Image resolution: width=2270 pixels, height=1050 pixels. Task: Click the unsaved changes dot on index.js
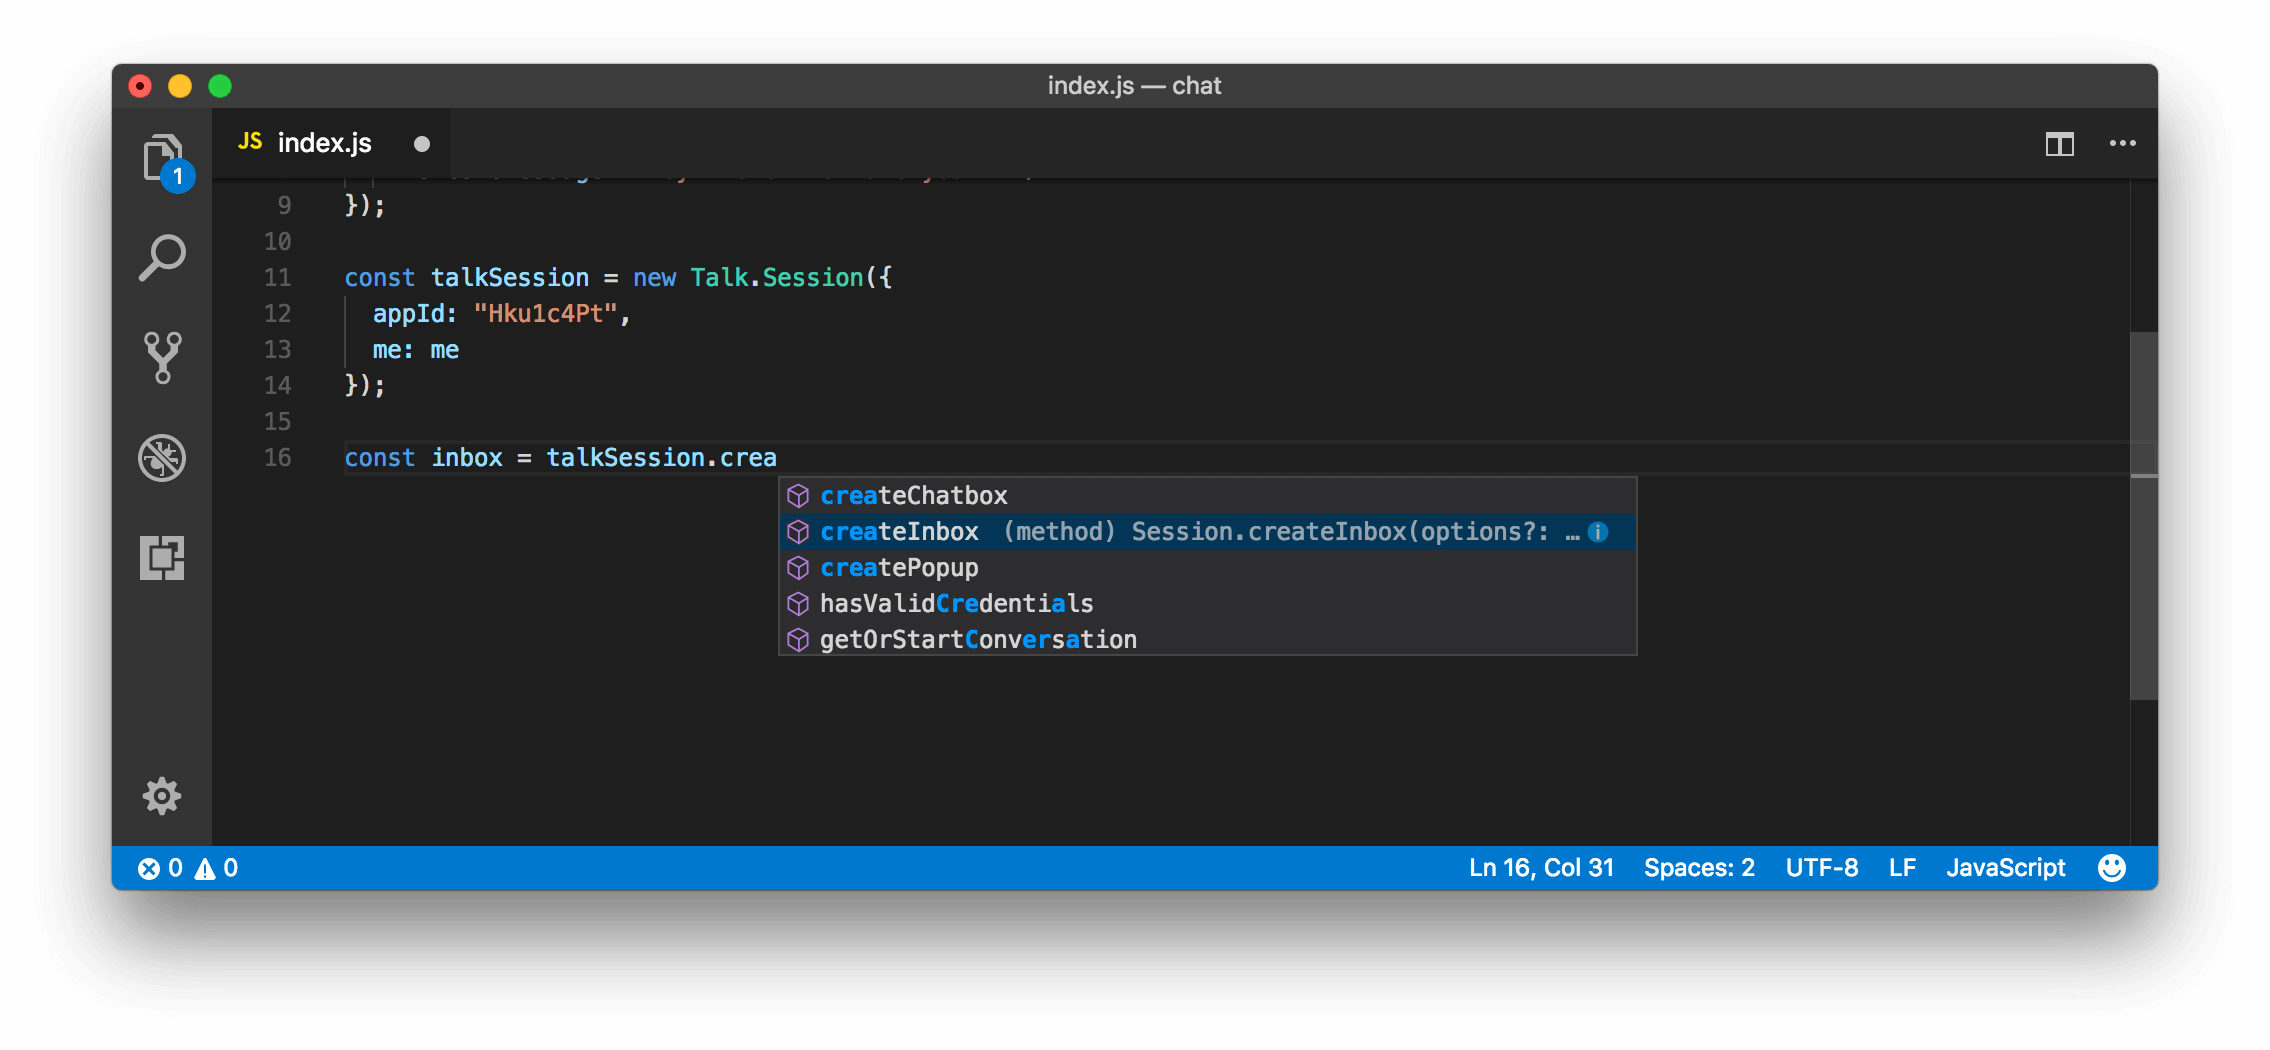[x=421, y=143]
